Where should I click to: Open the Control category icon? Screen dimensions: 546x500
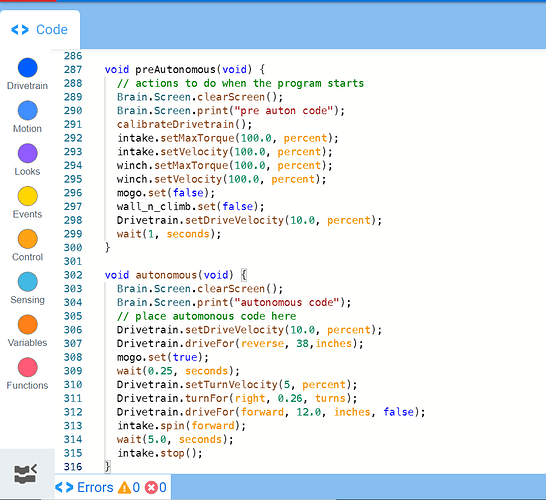tap(28, 239)
